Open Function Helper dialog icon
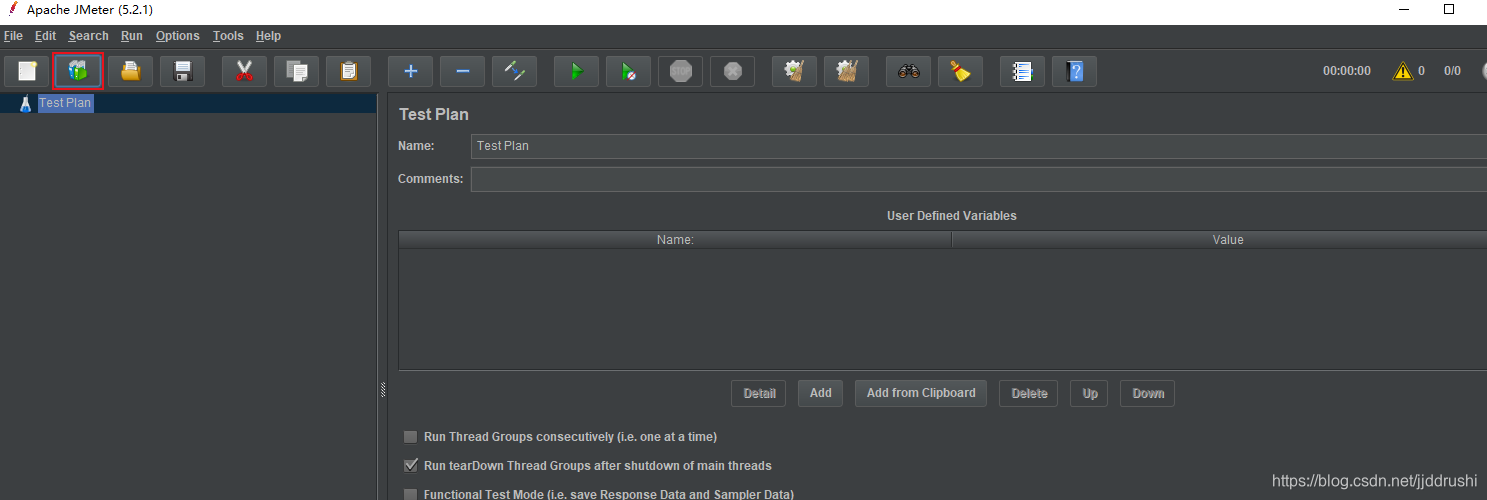1487x500 pixels. (x=1022, y=71)
